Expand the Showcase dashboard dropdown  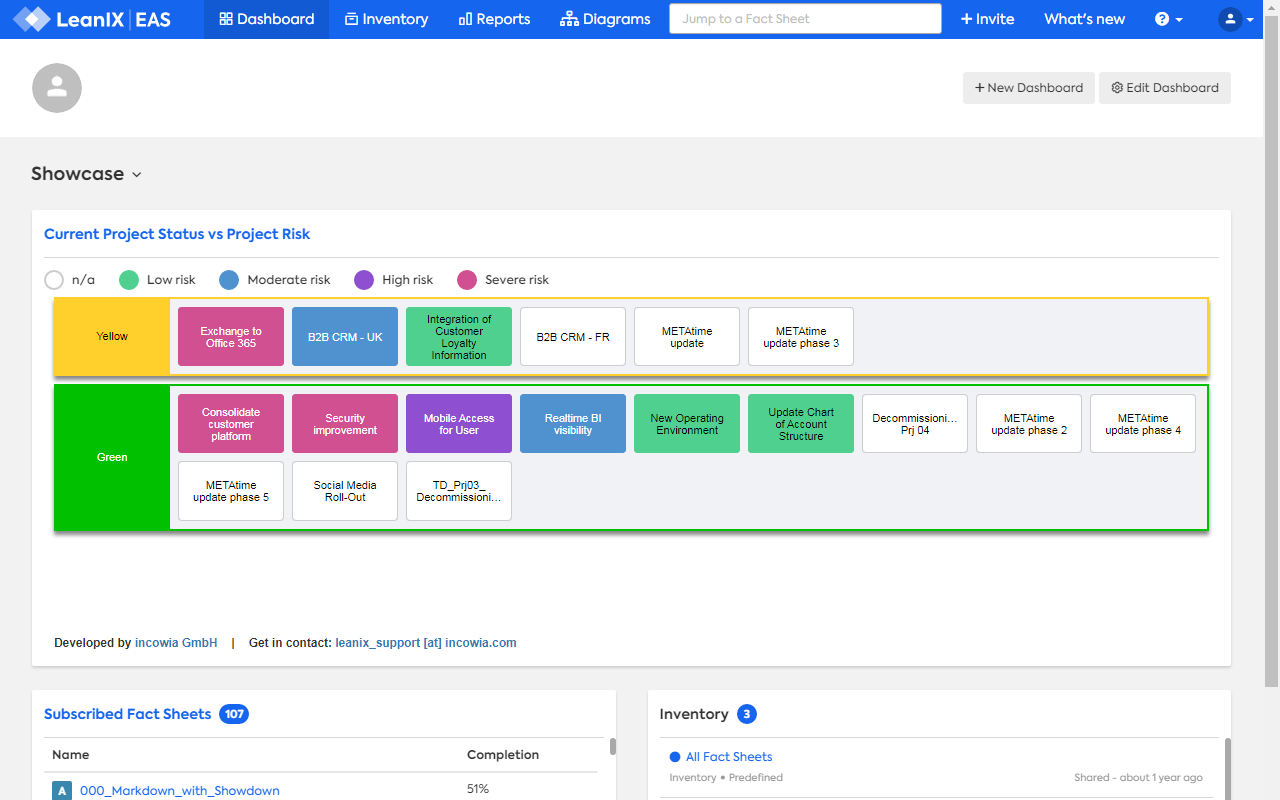click(87, 174)
